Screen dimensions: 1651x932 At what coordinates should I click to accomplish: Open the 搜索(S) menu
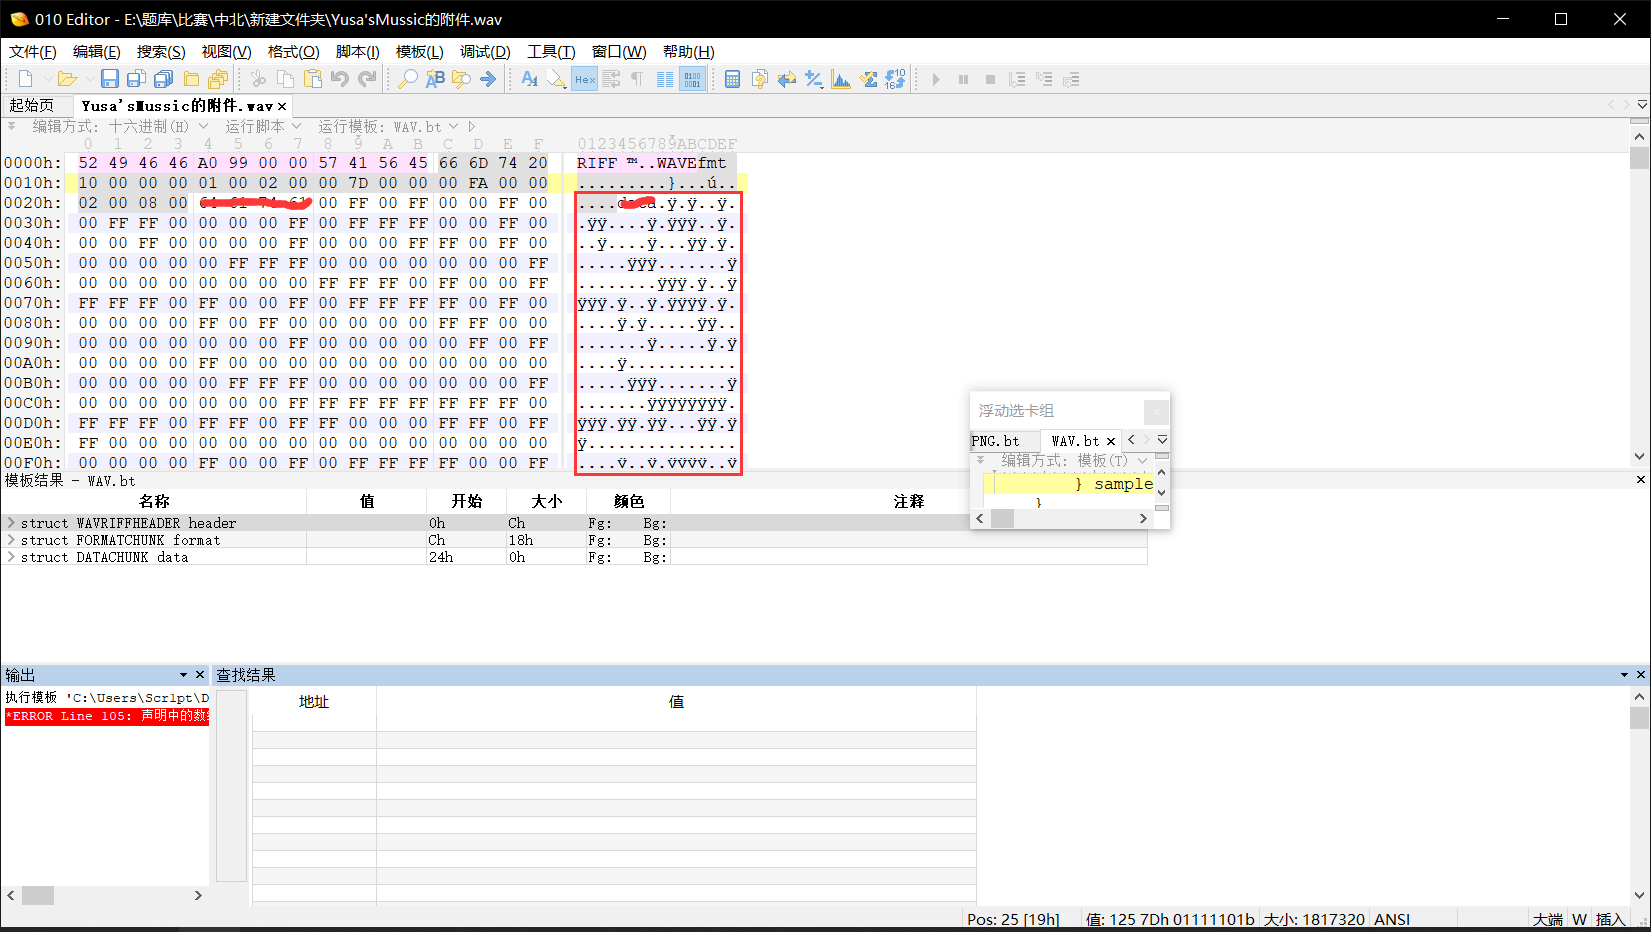tap(161, 52)
